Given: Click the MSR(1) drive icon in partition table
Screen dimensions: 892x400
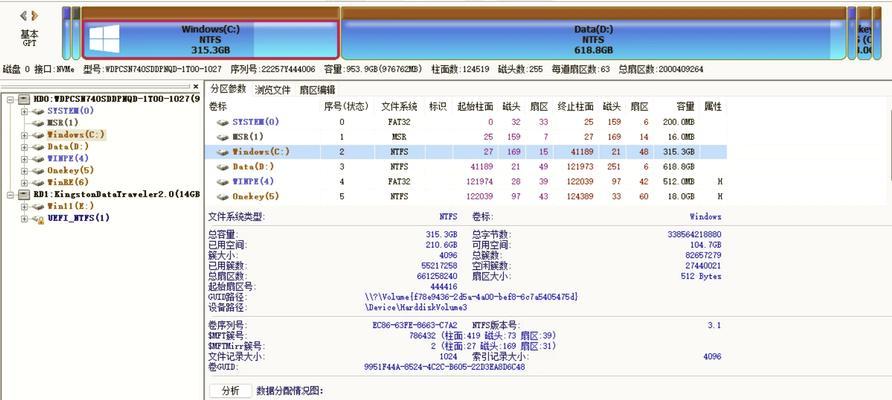Looking at the screenshot, I should (x=222, y=137).
